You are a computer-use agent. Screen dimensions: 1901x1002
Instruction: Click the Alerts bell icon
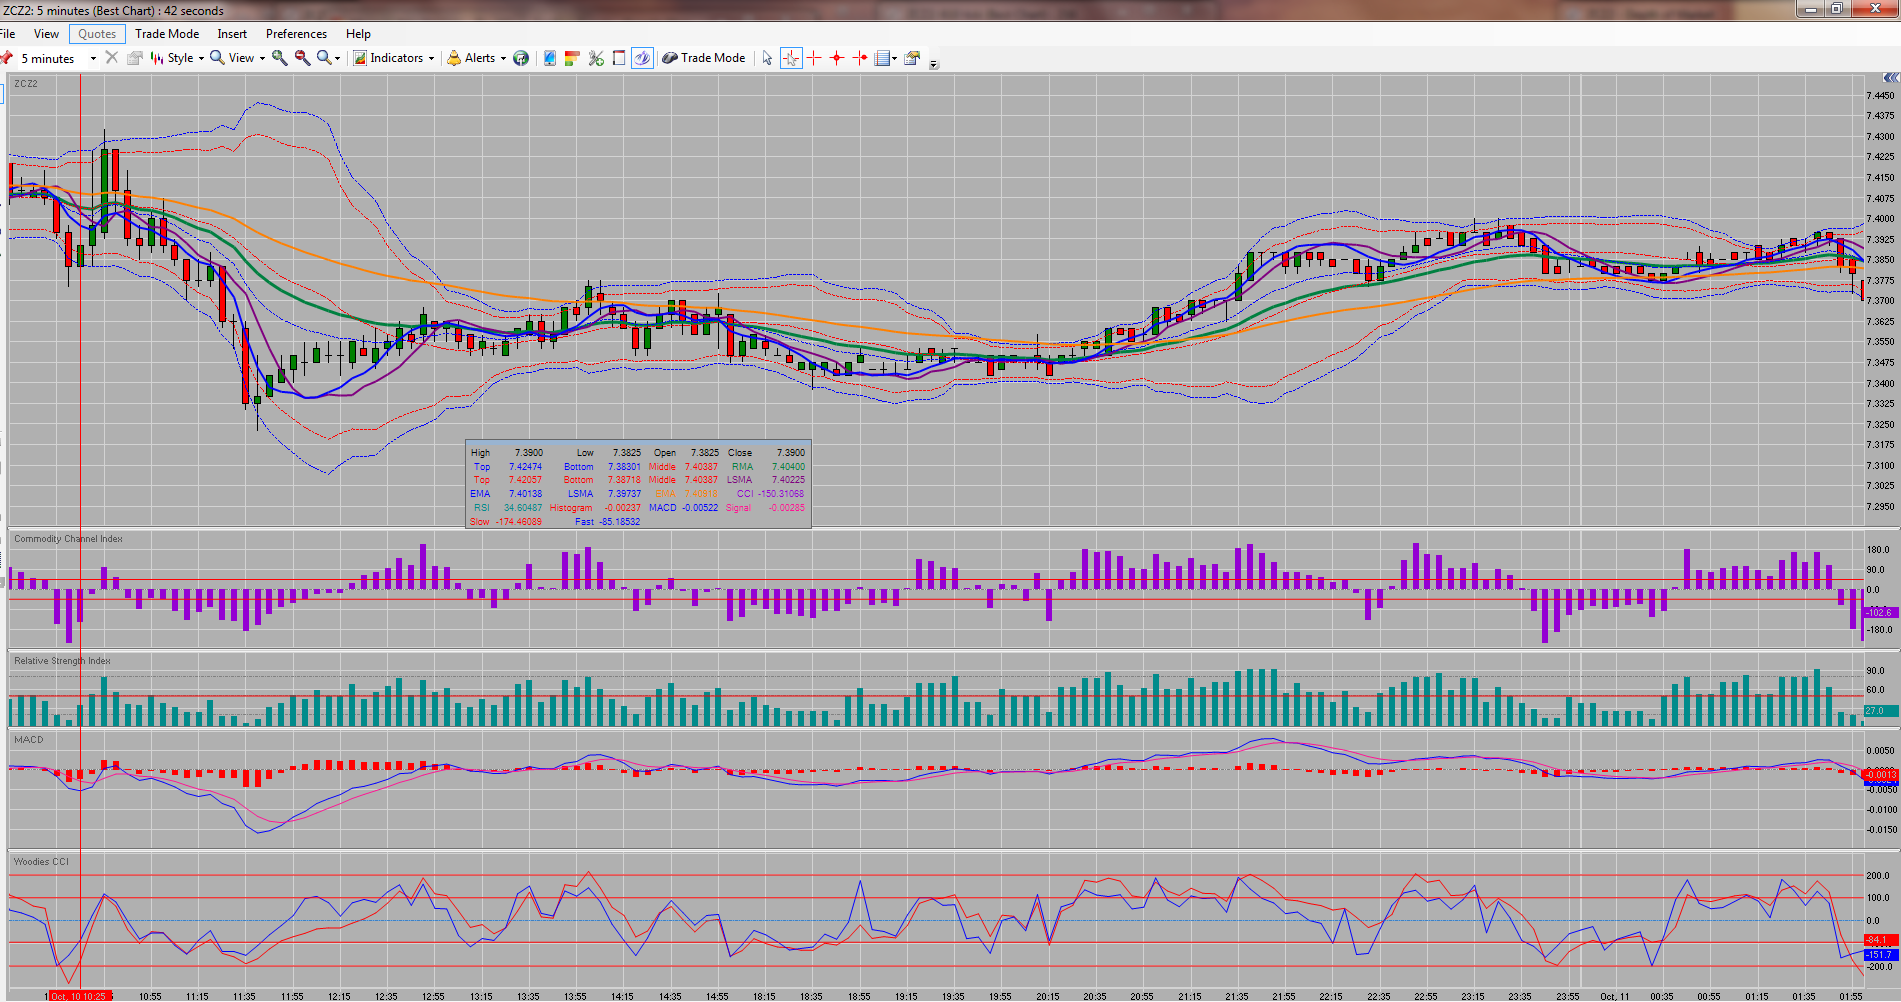pyautogui.click(x=454, y=58)
